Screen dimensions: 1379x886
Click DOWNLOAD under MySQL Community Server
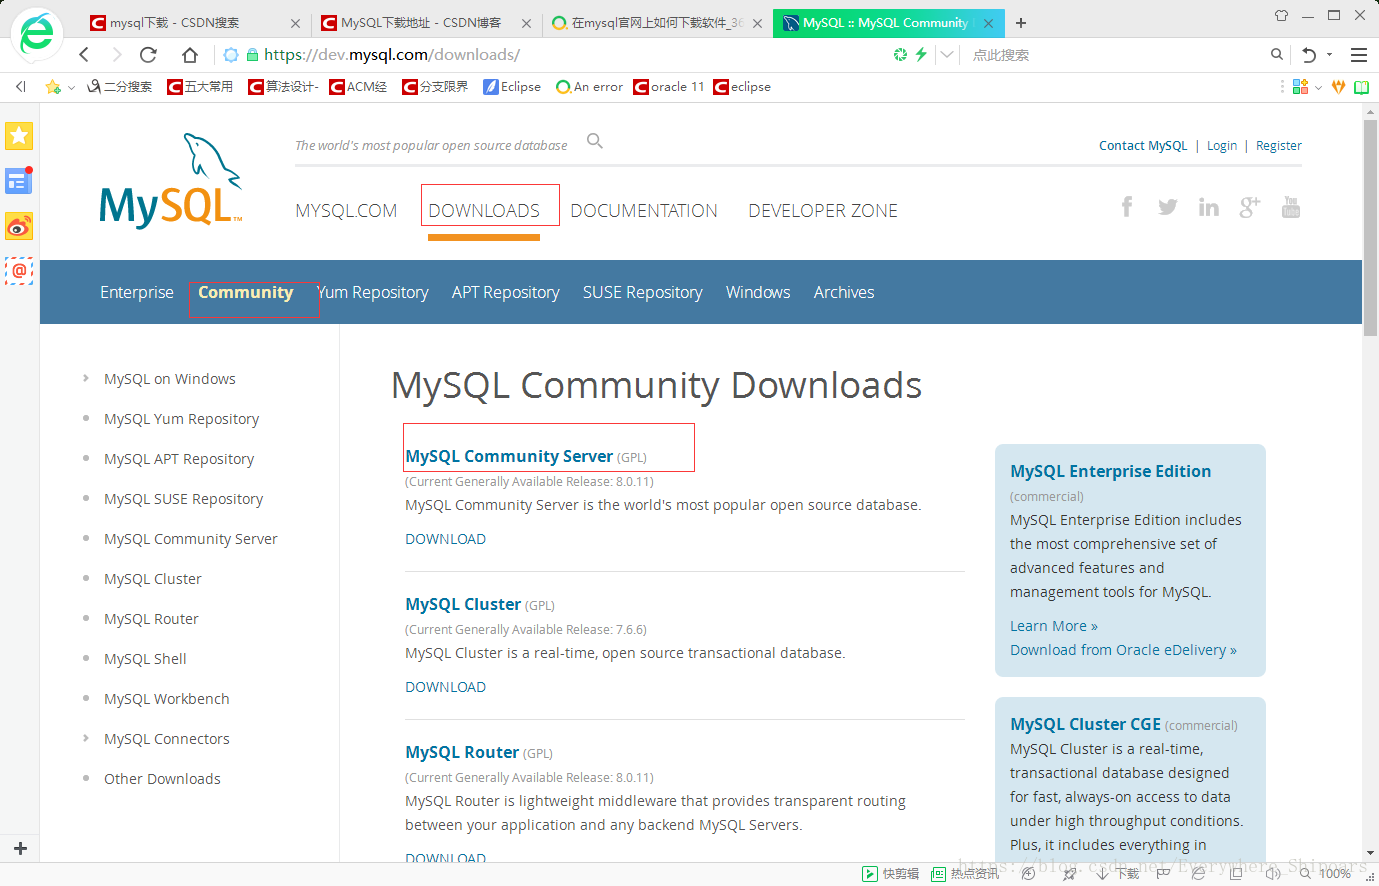pyautogui.click(x=445, y=539)
